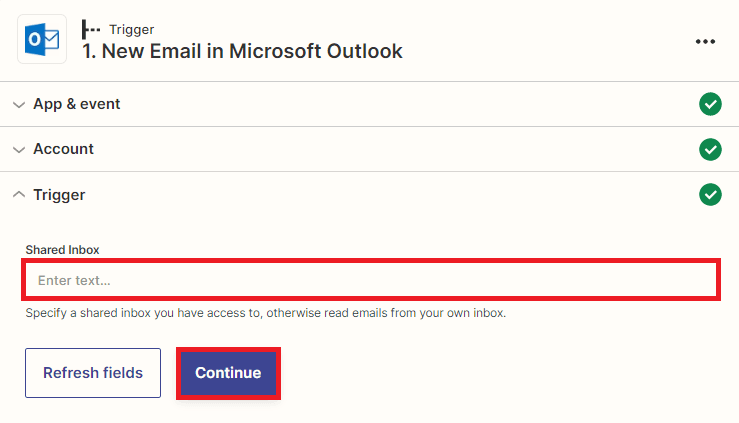This screenshot has width=739, height=423.
Task: Click the green checkmark for App & event
Action: point(710,104)
